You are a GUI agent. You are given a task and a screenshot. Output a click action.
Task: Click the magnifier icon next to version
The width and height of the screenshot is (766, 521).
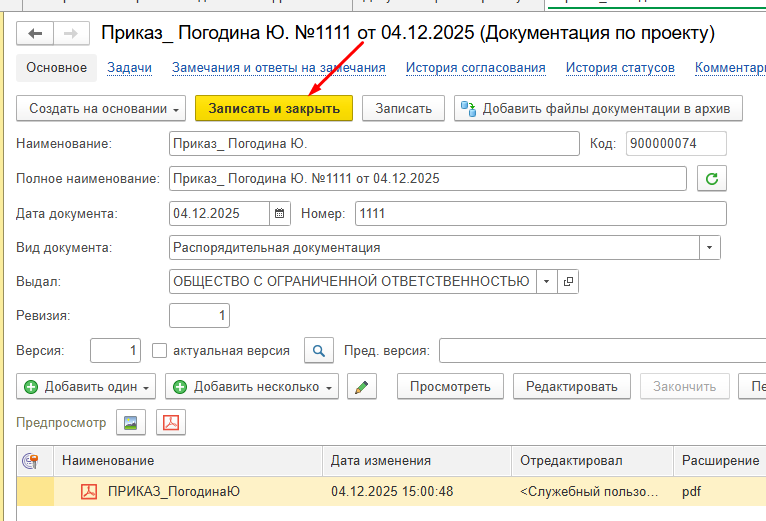[x=318, y=351]
